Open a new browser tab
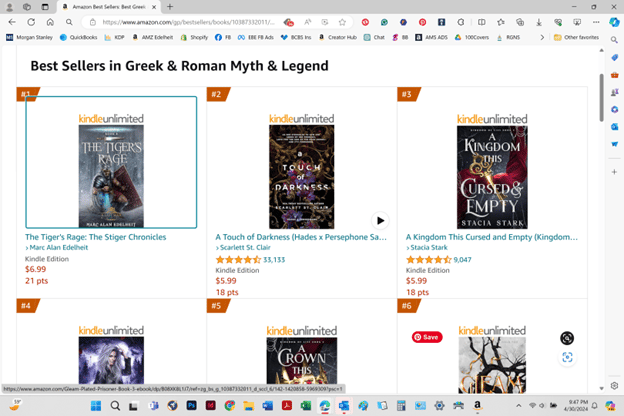Viewport: 624px width, 416px height. [170, 7]
